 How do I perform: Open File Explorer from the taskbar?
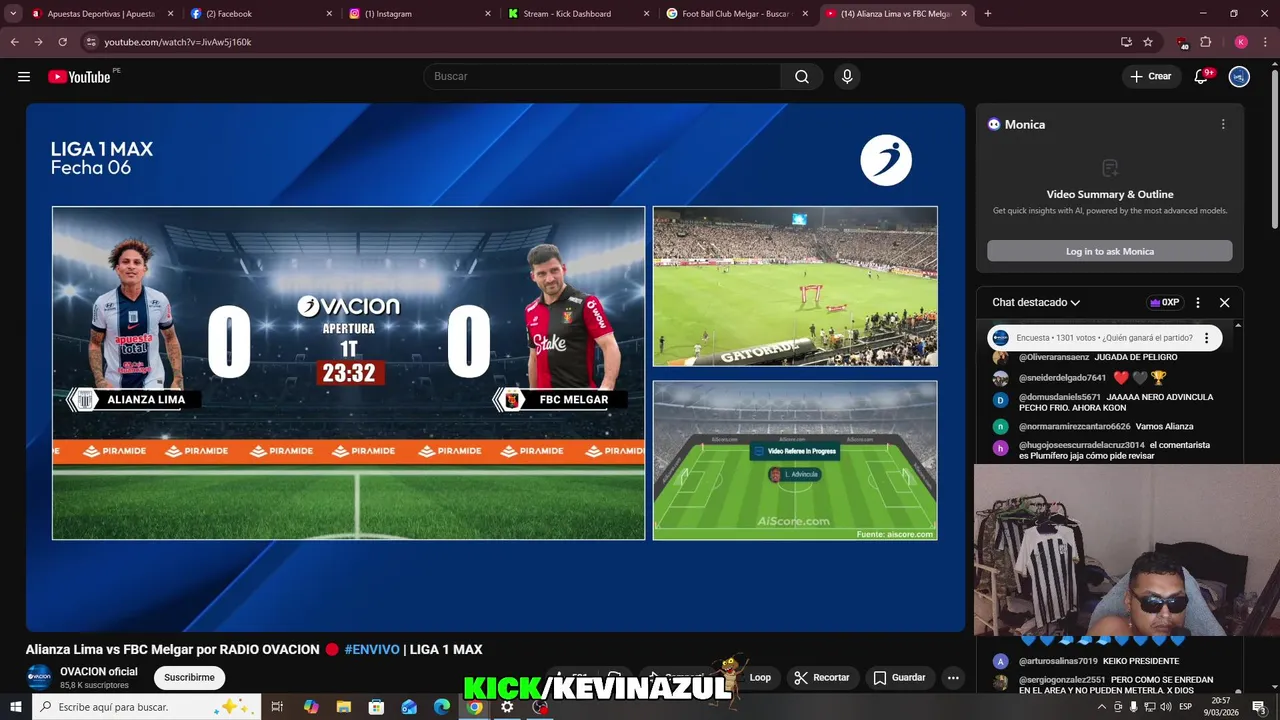(x=343, y=707)
